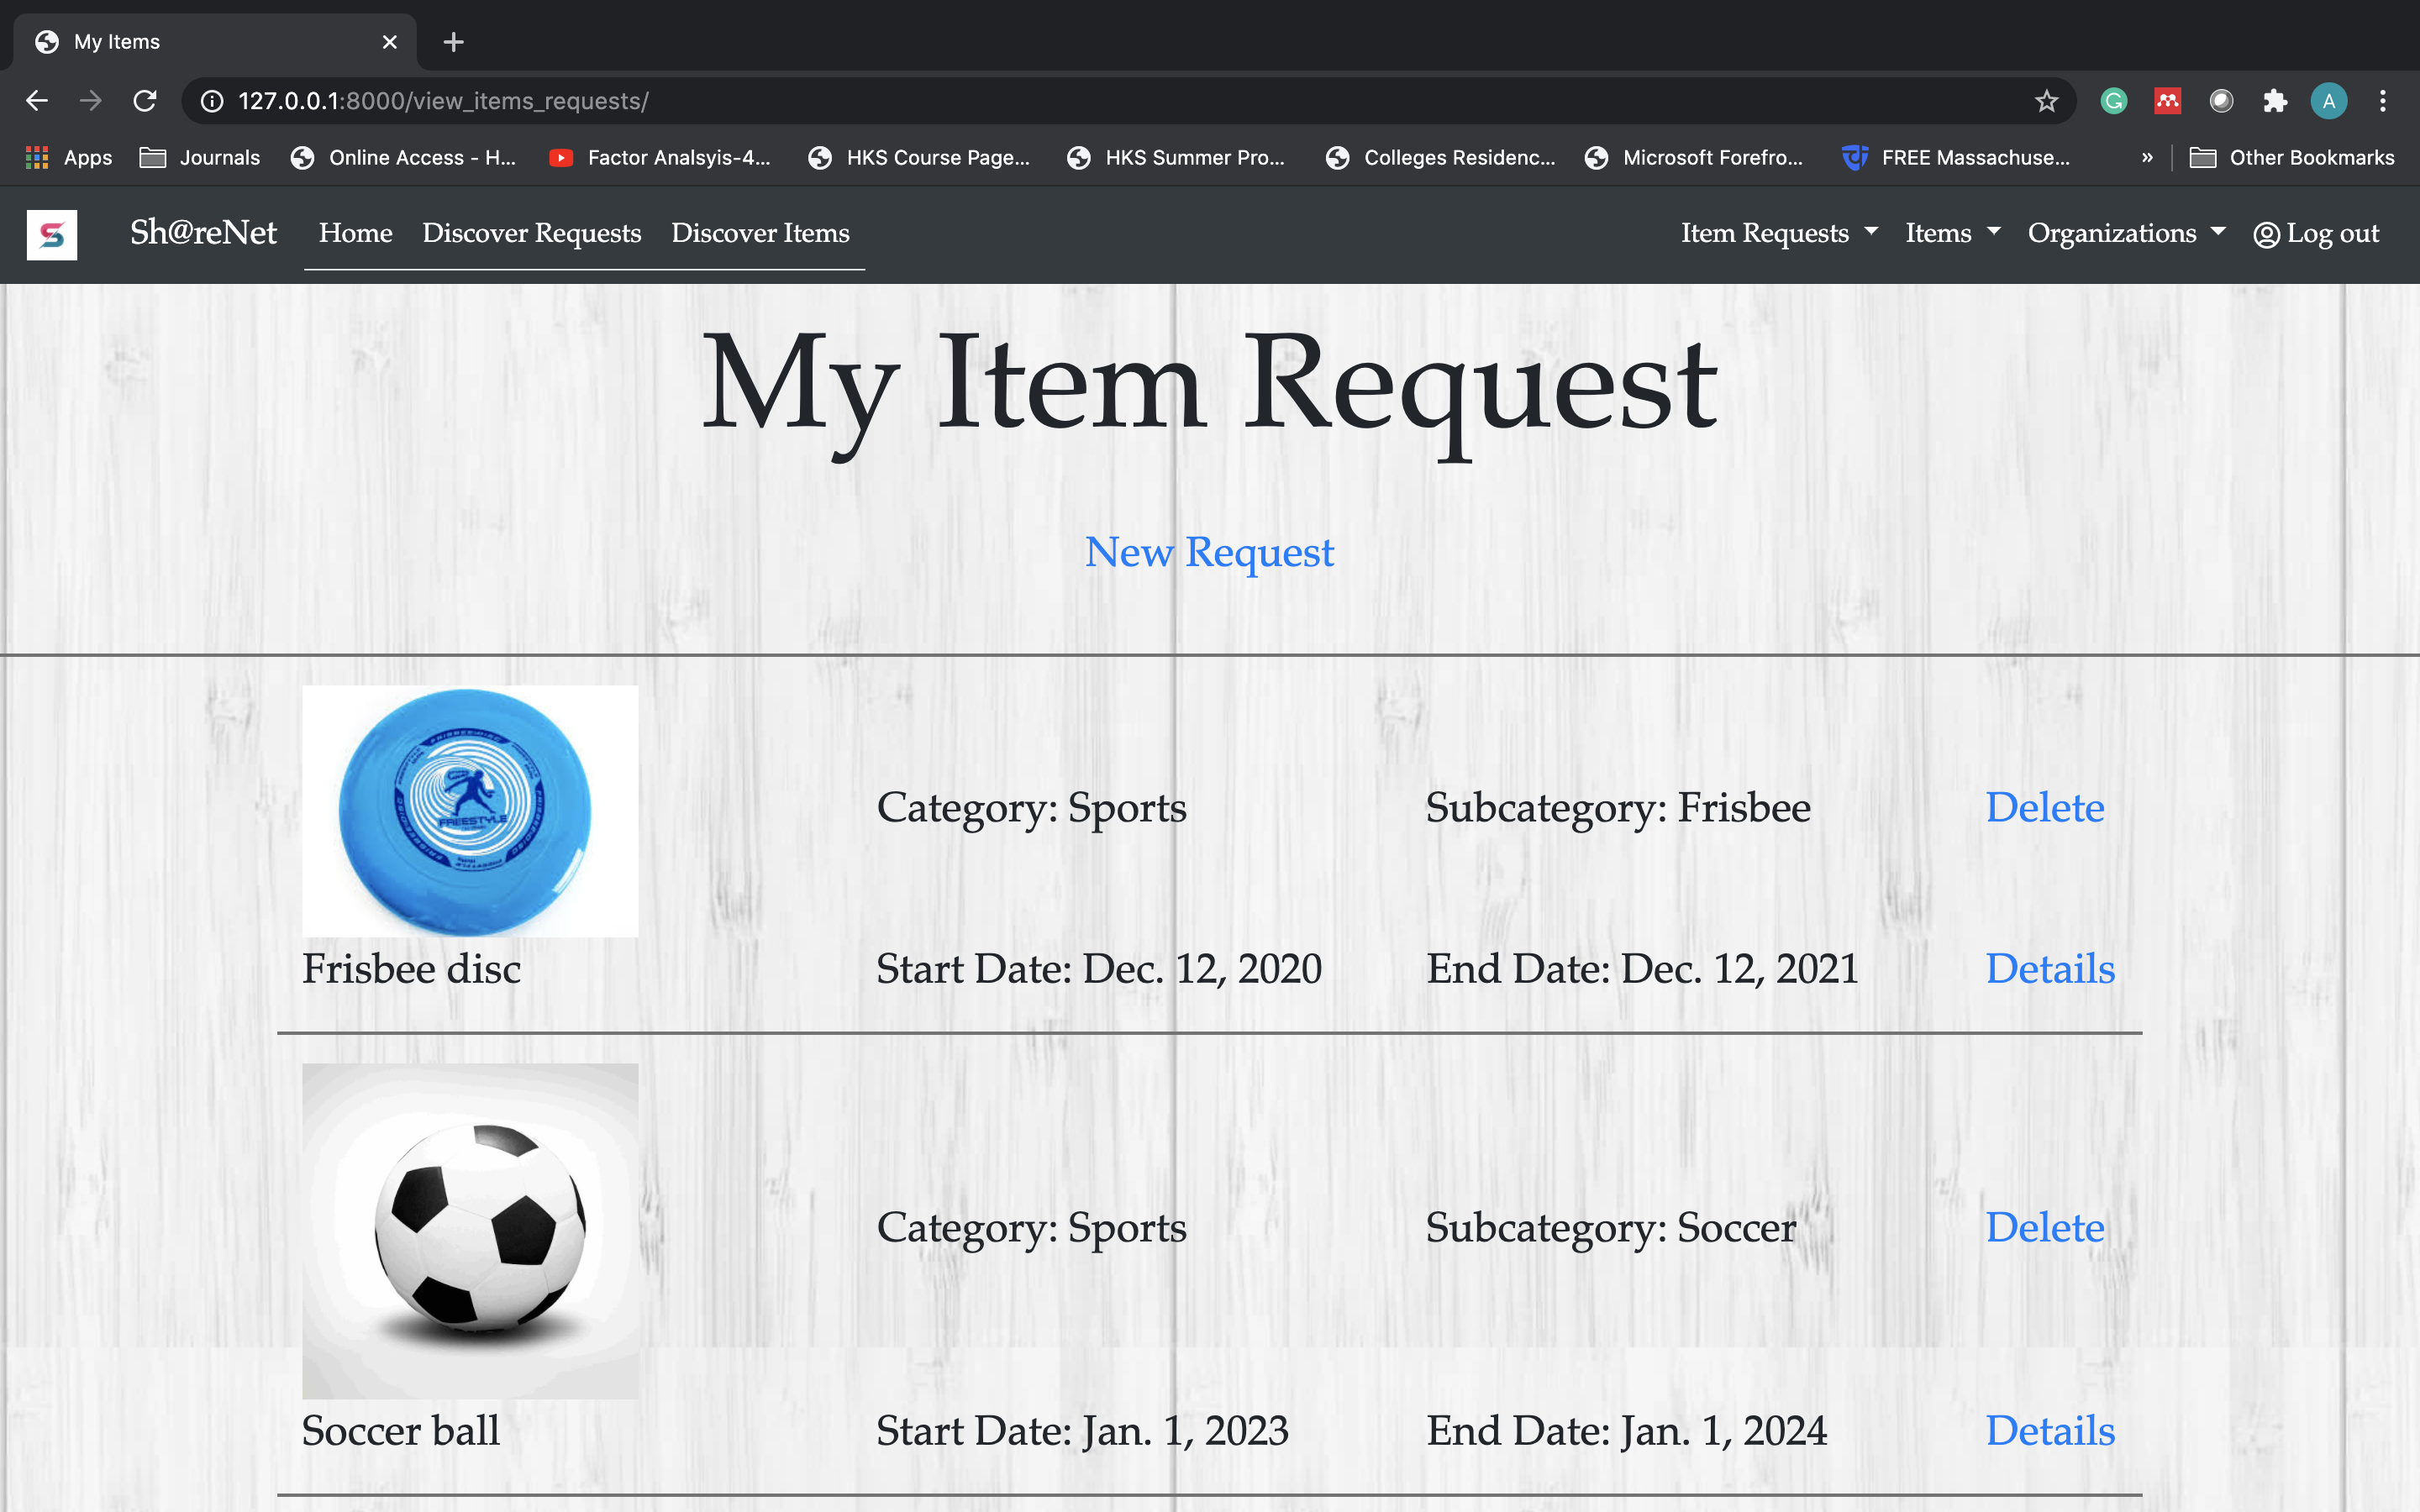Show hidden bookmarks overflow chevron
The width and height of the screenshot is (2420, 1512).
[x=2147, y=157]
